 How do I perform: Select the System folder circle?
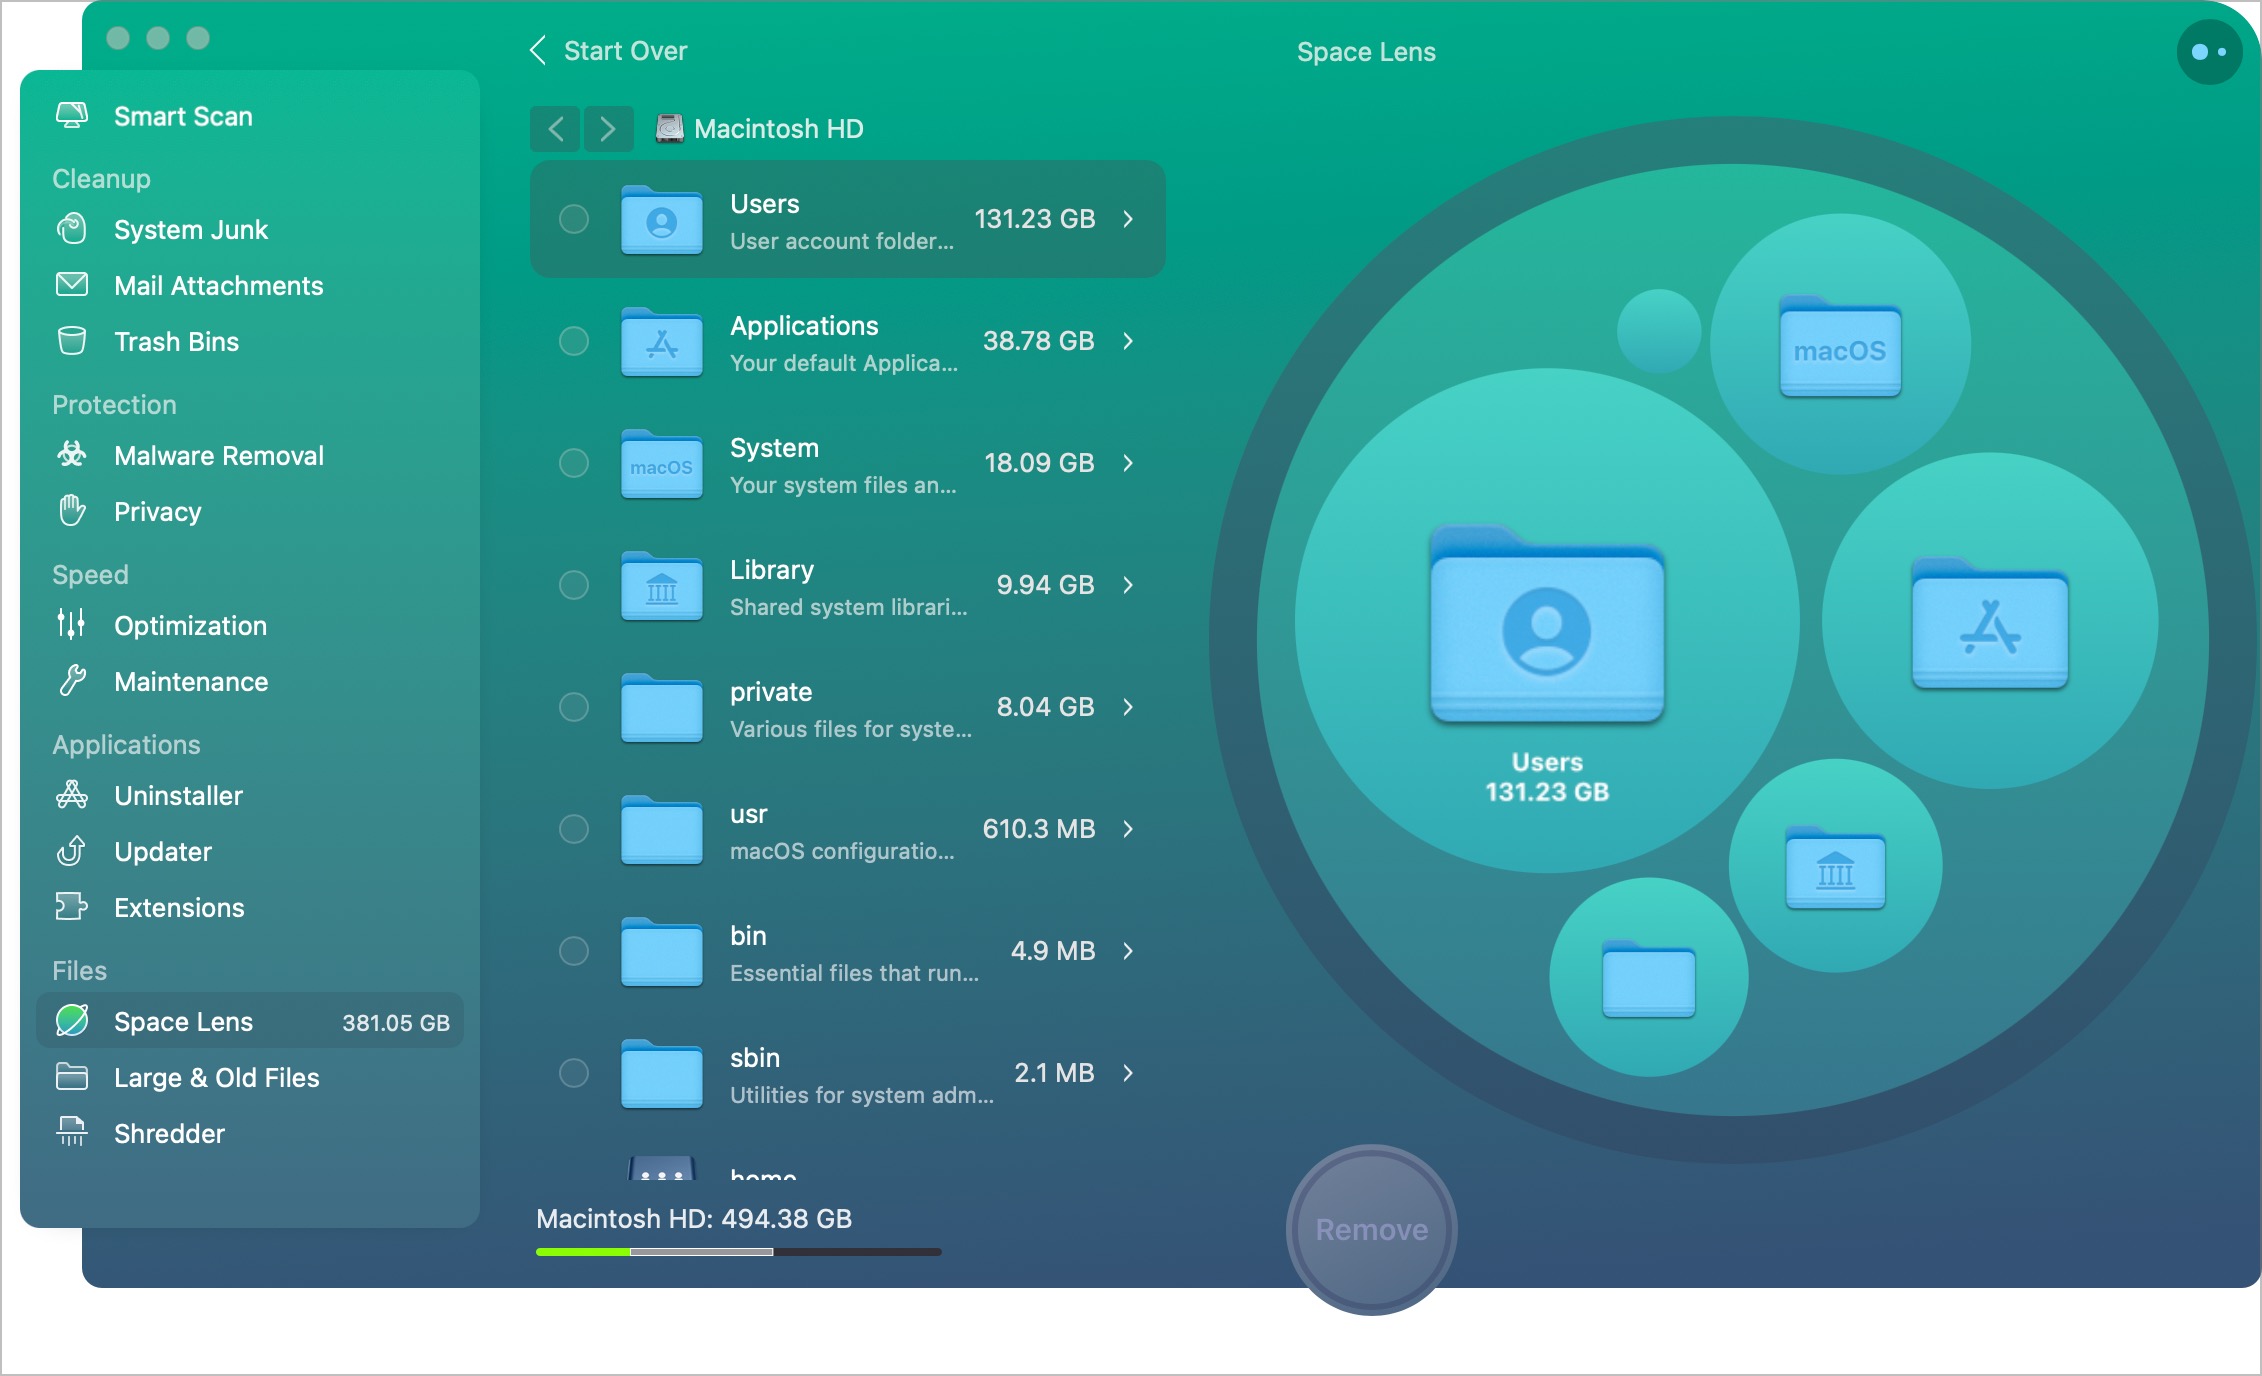tap(573, 463)
